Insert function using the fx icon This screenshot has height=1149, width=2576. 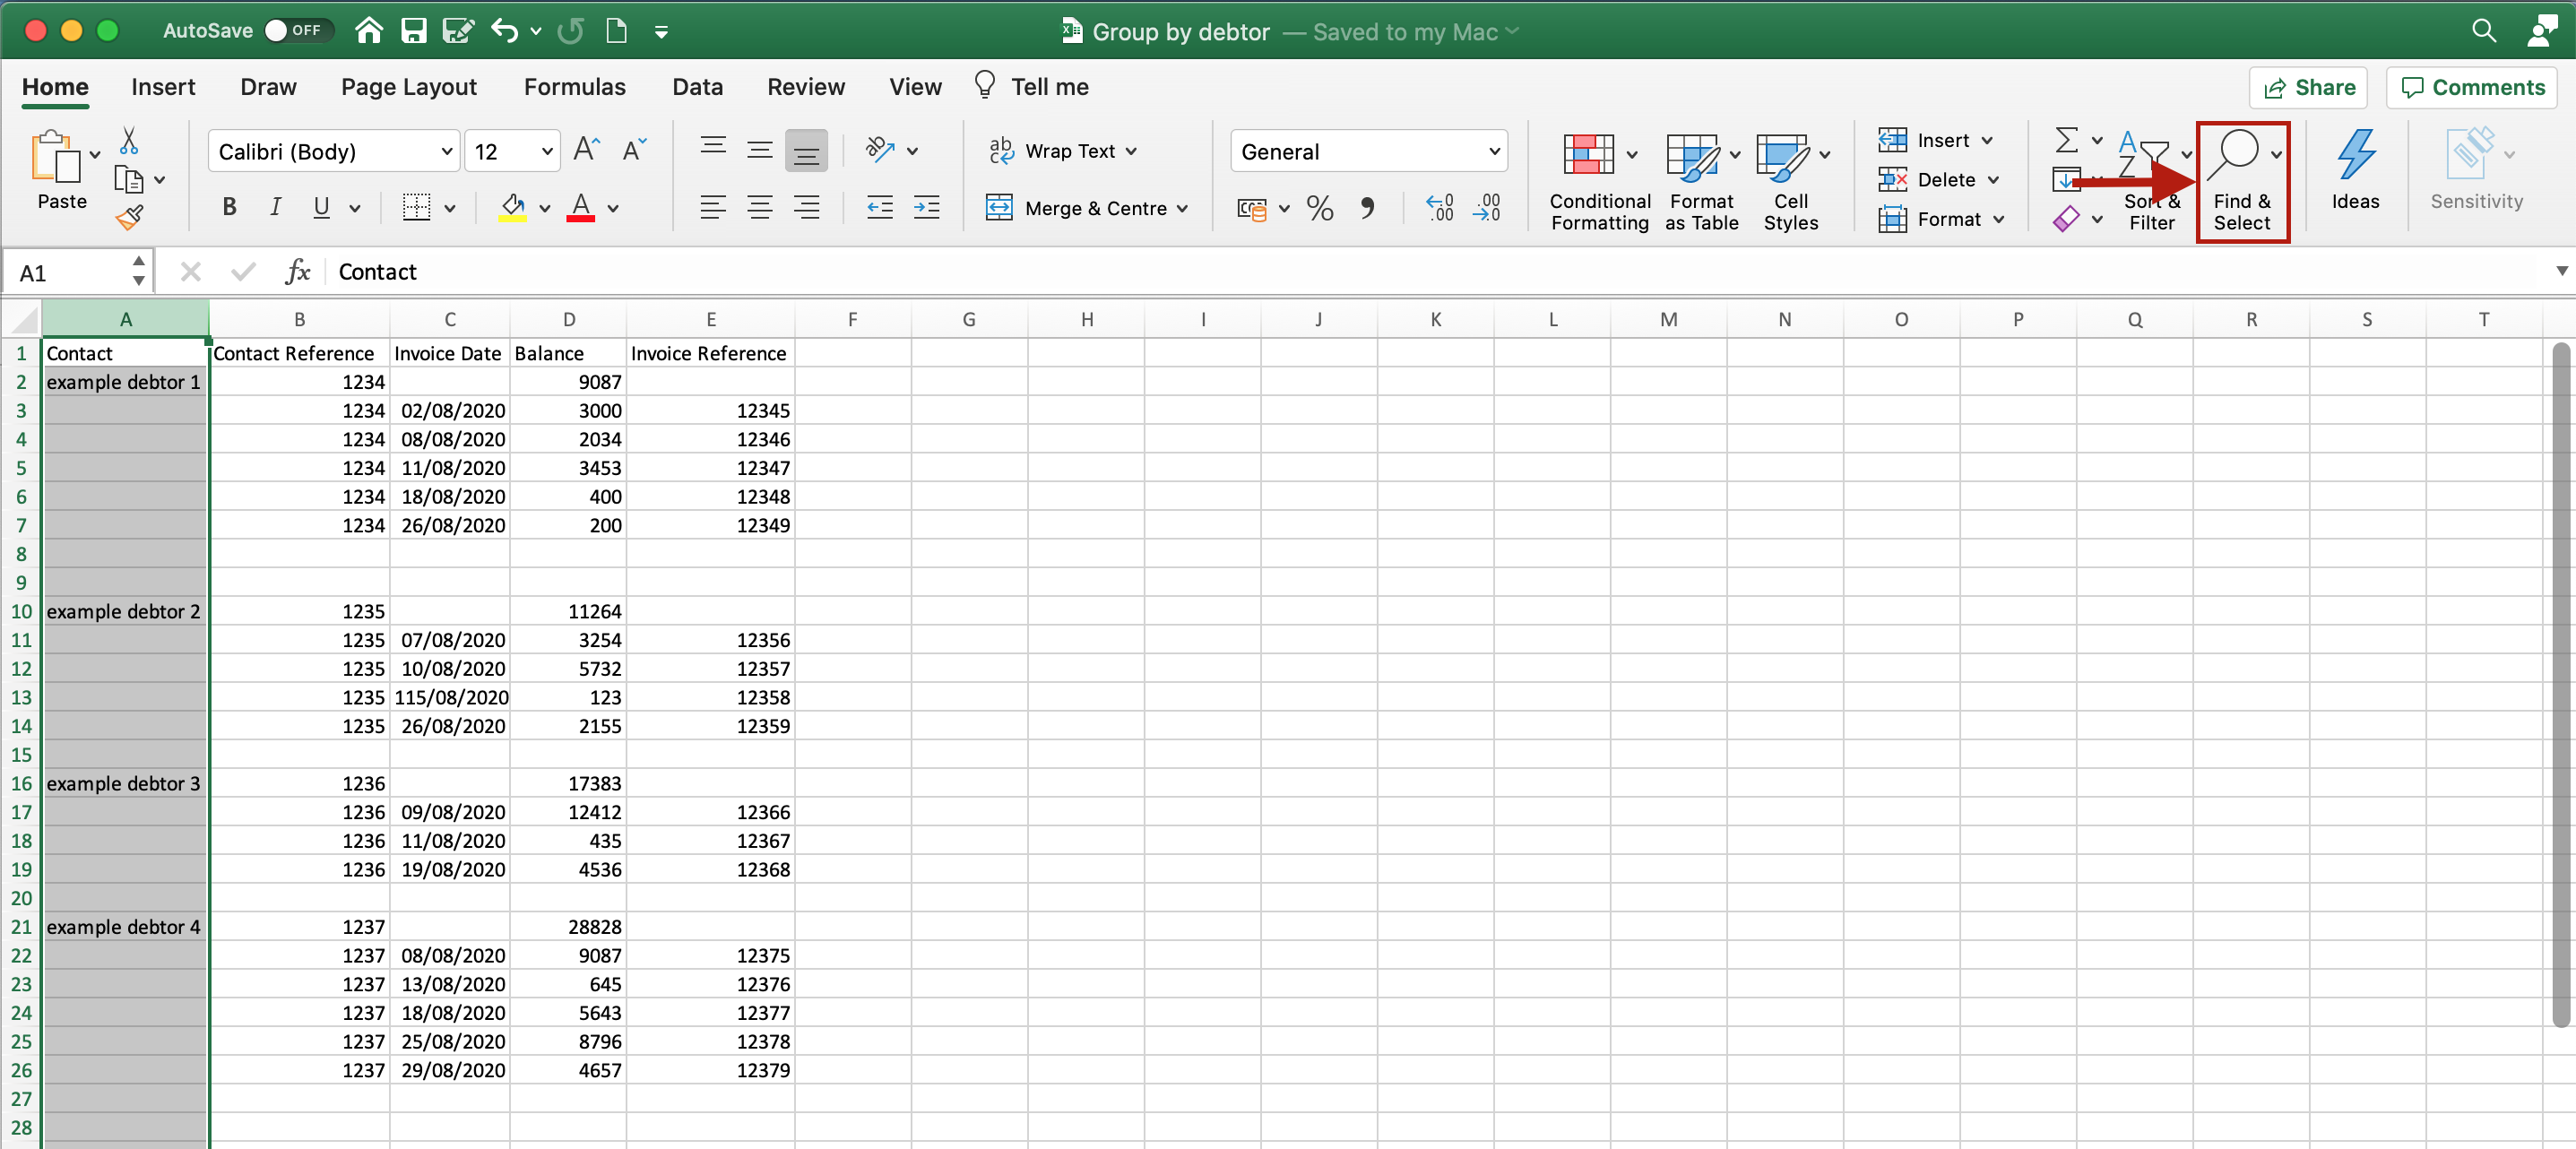tap(298, 271)
